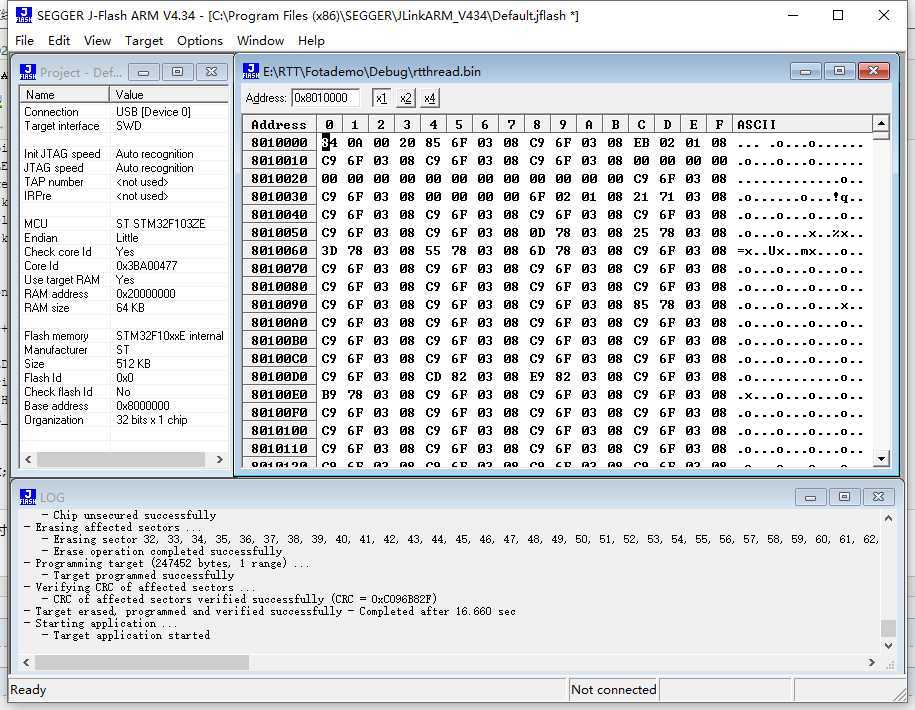Screen dimensions: 915x710
Task: Click address row 8010000 in hex view
Action: tap(280, 142)
